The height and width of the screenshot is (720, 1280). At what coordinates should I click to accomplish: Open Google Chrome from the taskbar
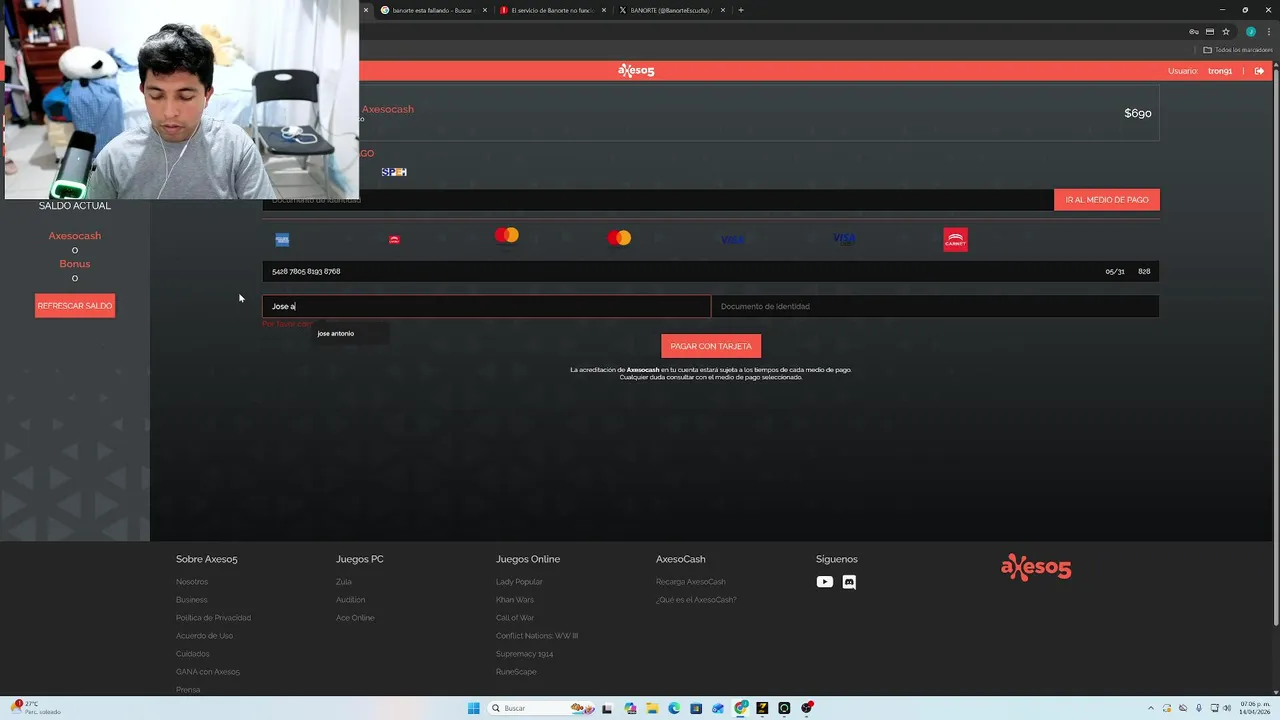click(x=740, y=708)
